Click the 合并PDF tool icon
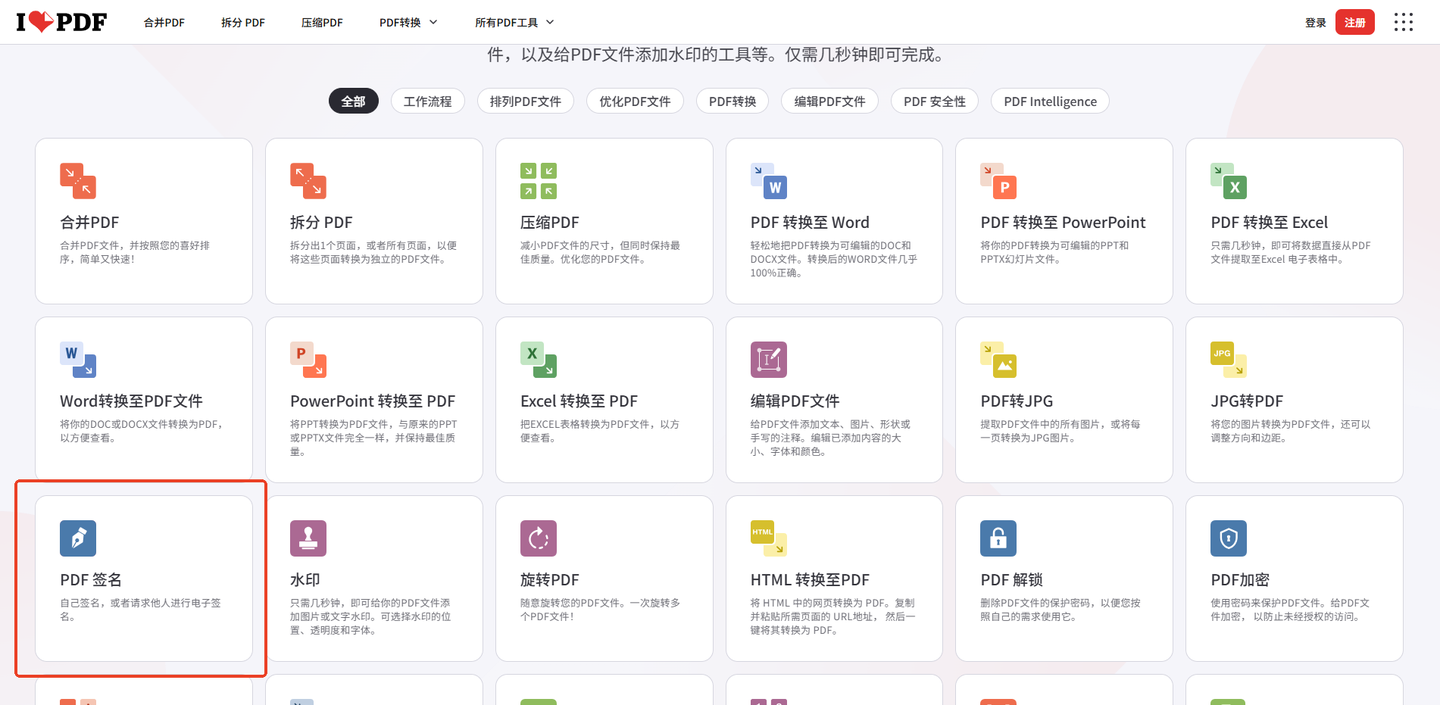Screen dimensions: 1440x705 [x=78, y=181]
